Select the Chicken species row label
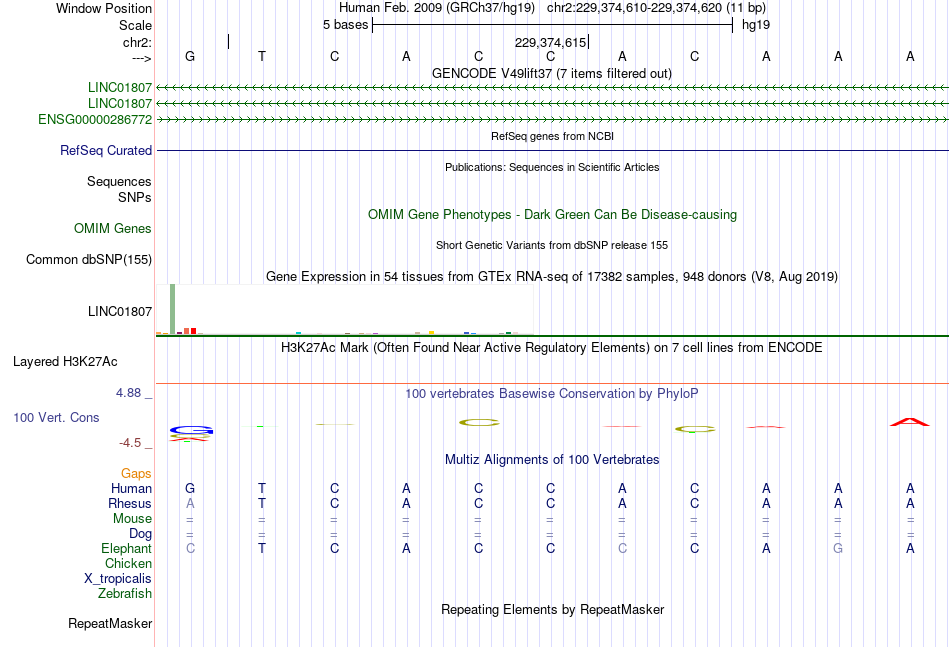The height and width of the screenshot is (647, 950). [x=128, y=563]
